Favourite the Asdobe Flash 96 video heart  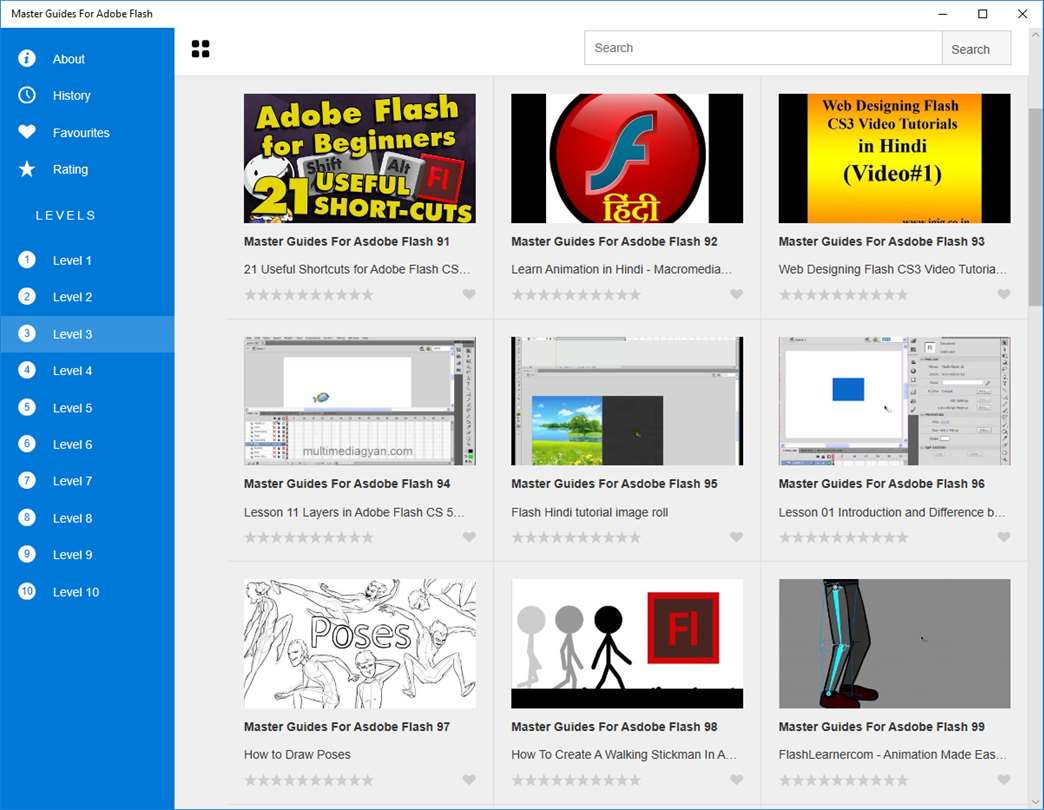click(x=1004, y=537)
